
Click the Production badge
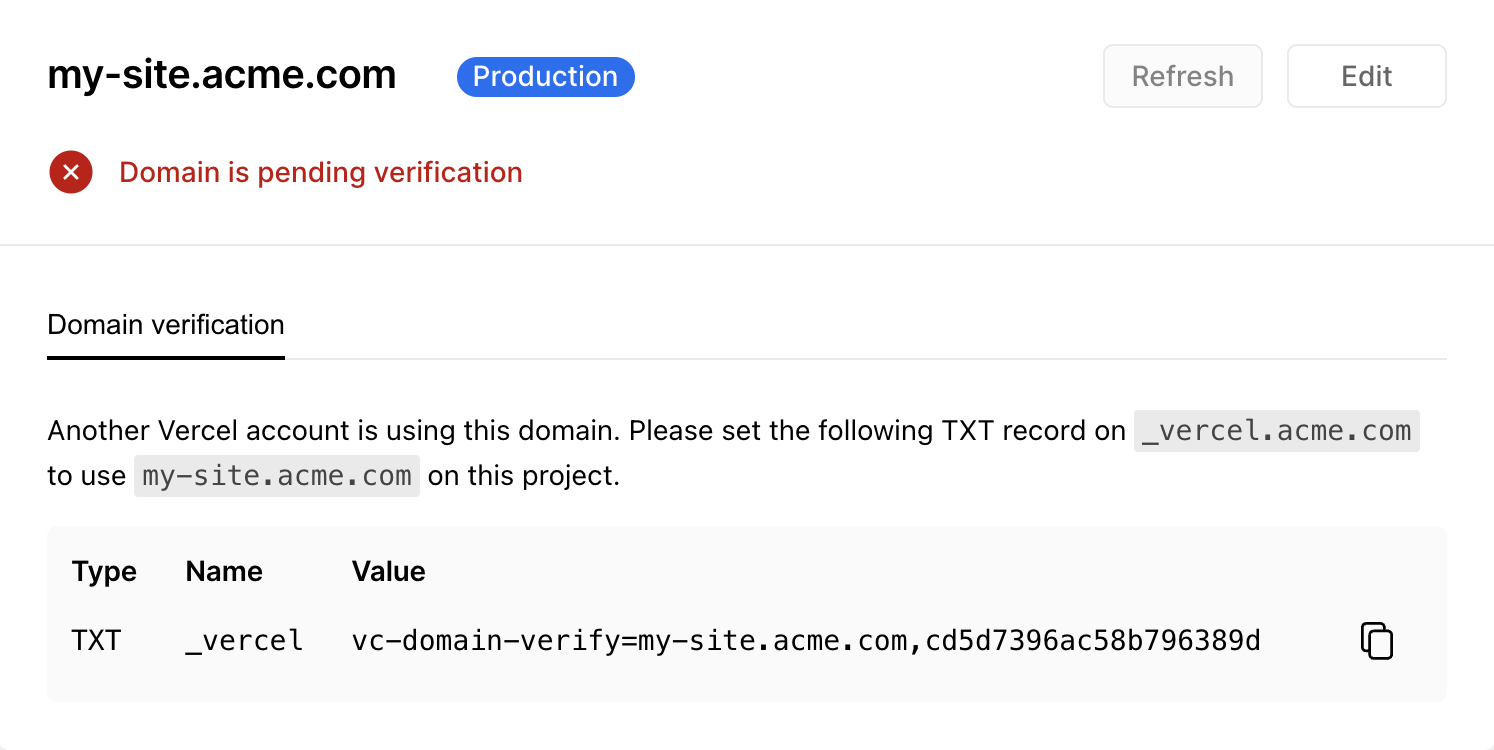click(546, 77)
